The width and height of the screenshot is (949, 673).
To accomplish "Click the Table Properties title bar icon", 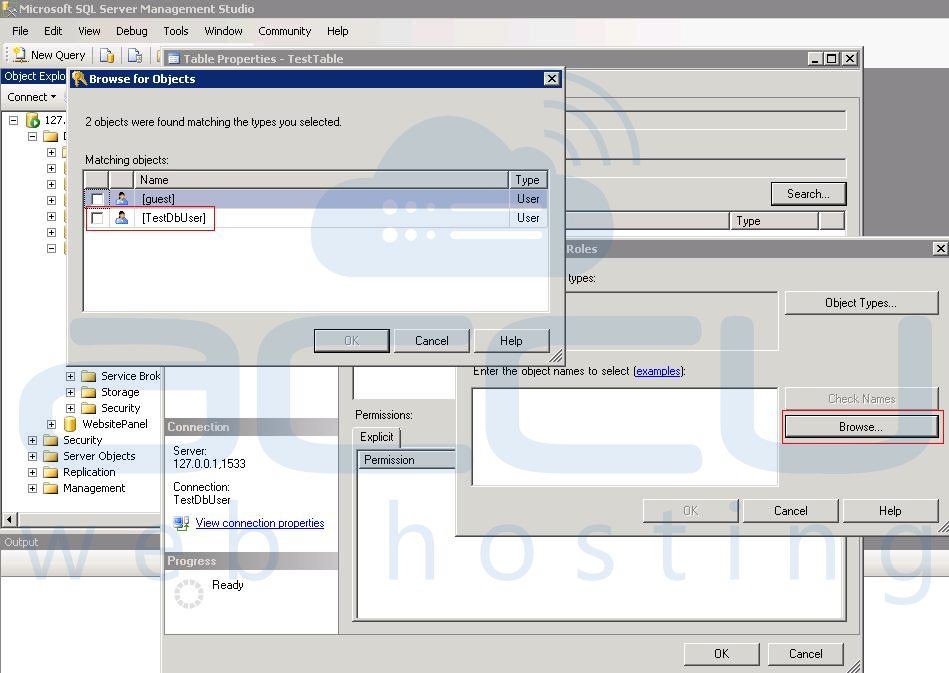I will 174,59.
